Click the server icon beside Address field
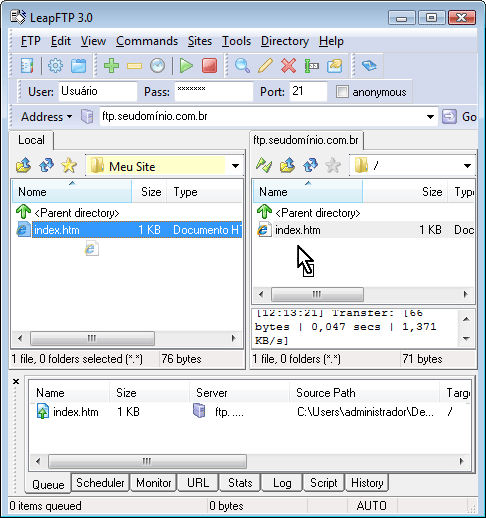This screenshot has width=486, height=518. coord(87,116)
